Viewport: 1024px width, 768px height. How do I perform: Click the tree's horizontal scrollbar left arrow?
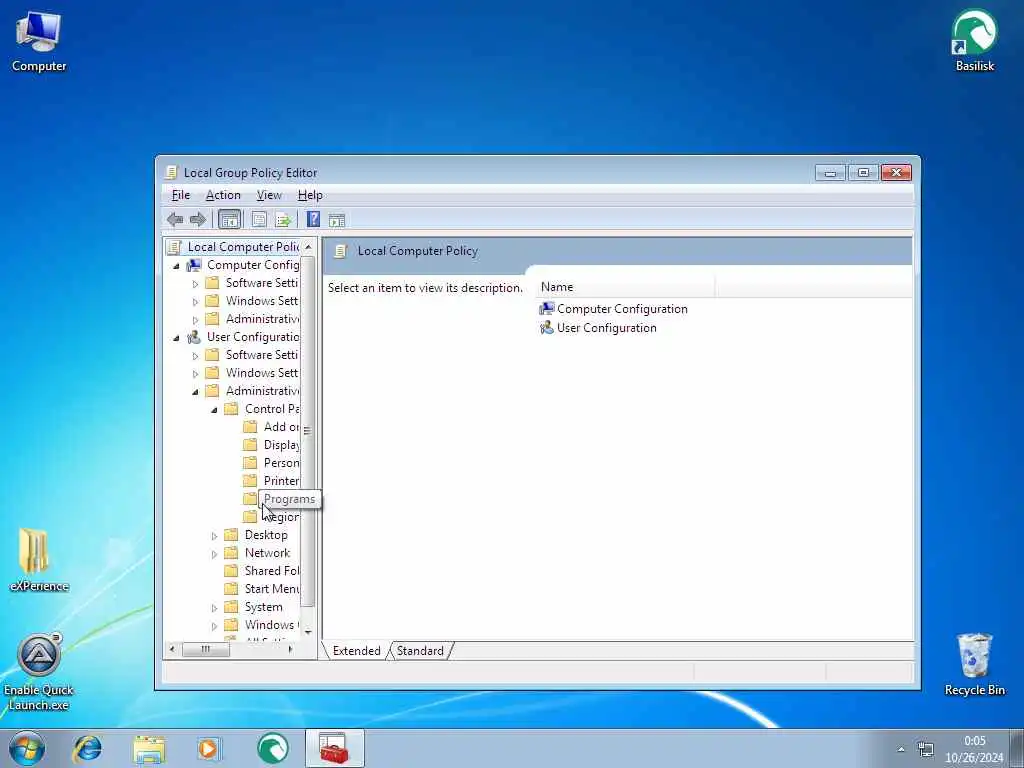[172, 649]
